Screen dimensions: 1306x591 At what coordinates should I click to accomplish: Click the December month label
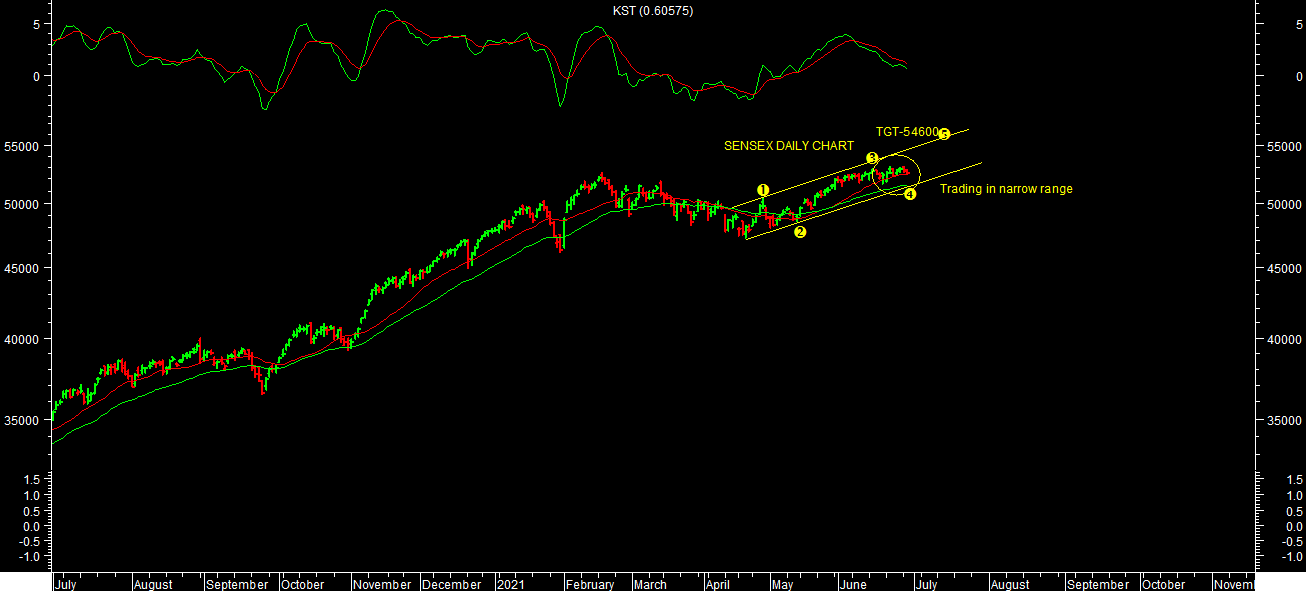click(x=451, y=584)
